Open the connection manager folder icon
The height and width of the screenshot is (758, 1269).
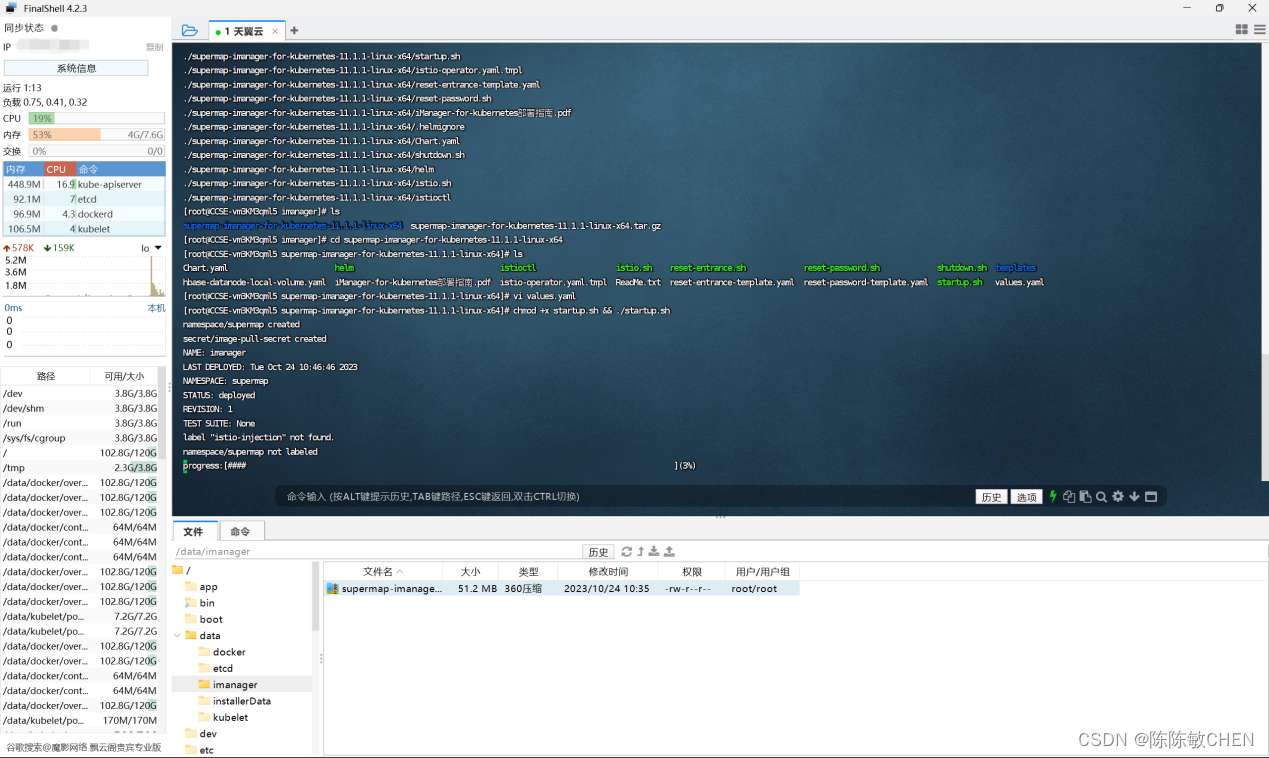click(189, 31)
